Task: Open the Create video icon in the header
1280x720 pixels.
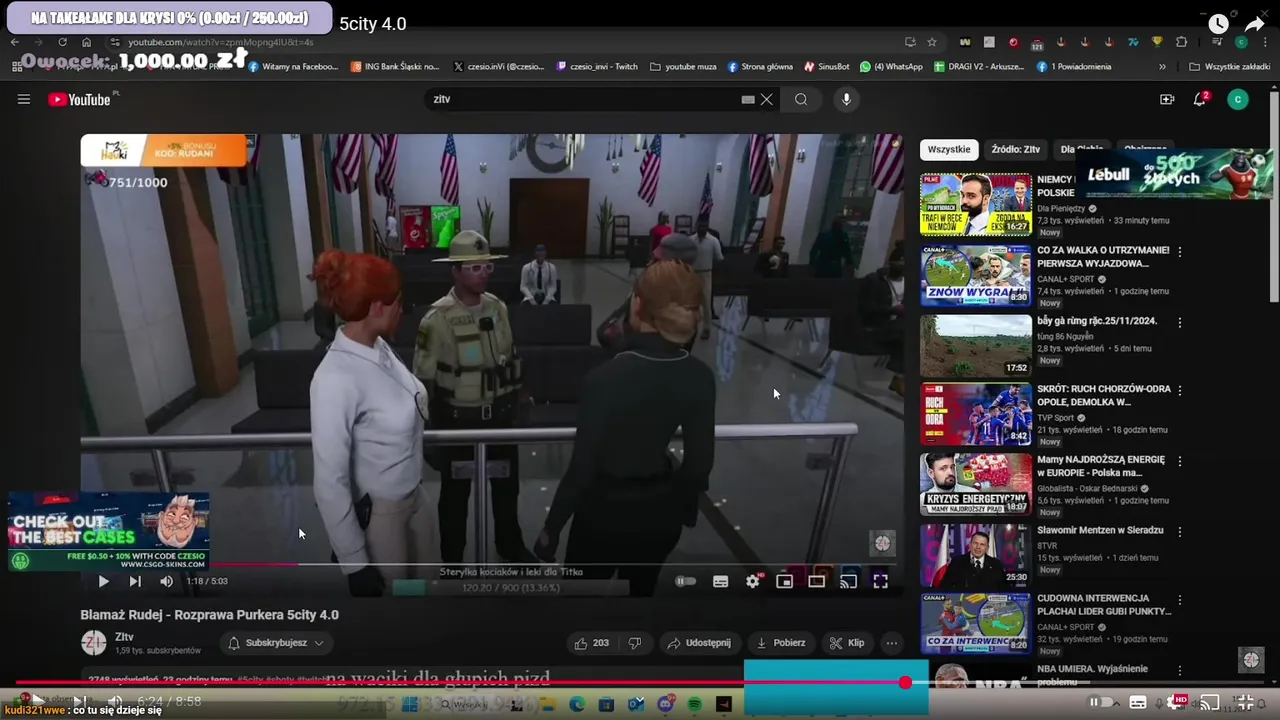Action: pyautogui.click(x=1167, y=99)
